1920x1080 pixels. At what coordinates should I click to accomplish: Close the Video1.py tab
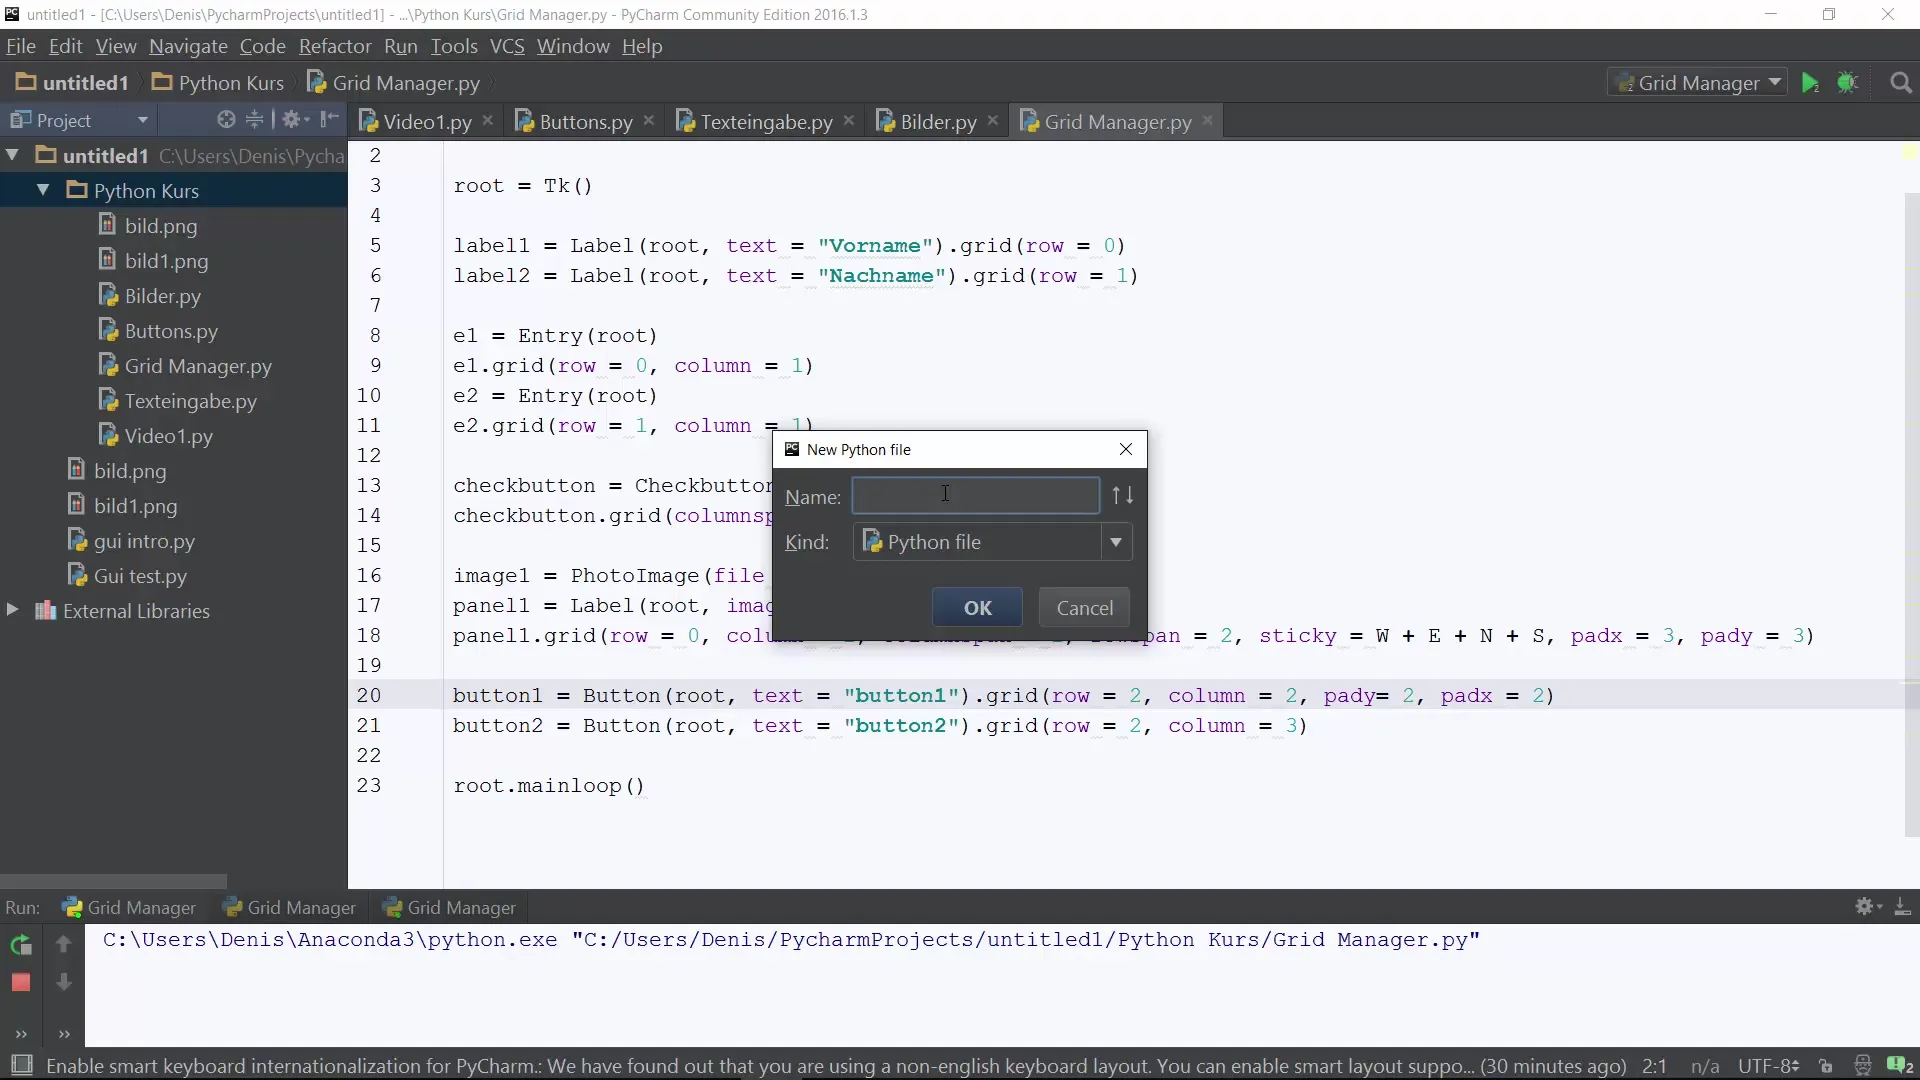click(488, 120)
